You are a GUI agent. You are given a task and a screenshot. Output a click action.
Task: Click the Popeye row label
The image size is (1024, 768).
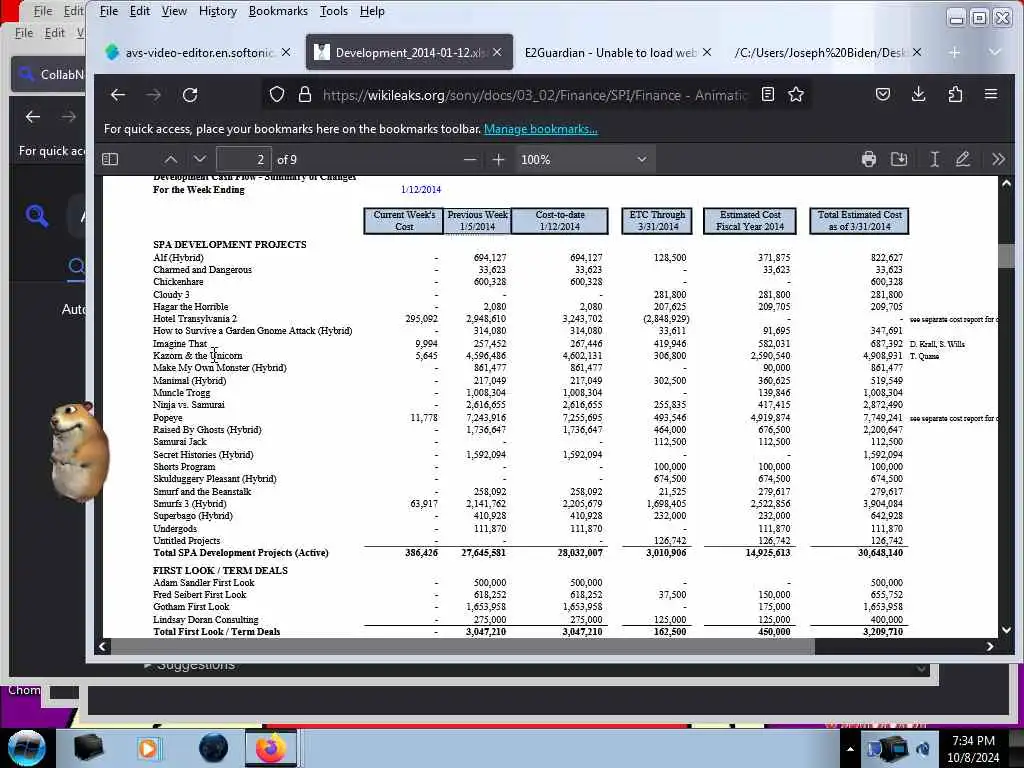(x=168, y=417)
